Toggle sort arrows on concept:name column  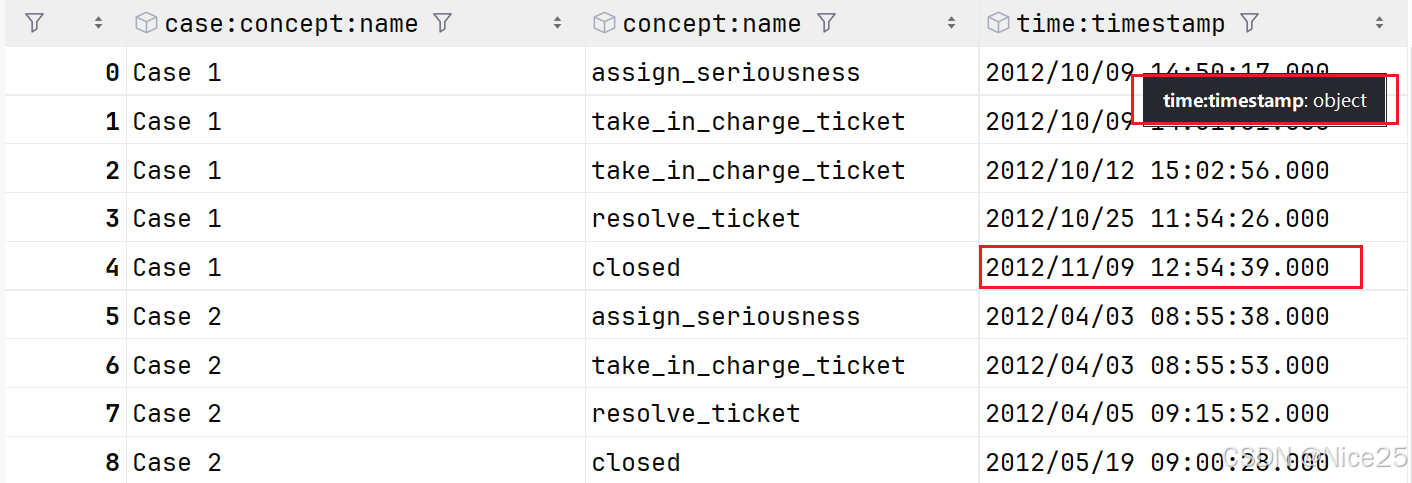pyautogui.click(x=949, y=23)
